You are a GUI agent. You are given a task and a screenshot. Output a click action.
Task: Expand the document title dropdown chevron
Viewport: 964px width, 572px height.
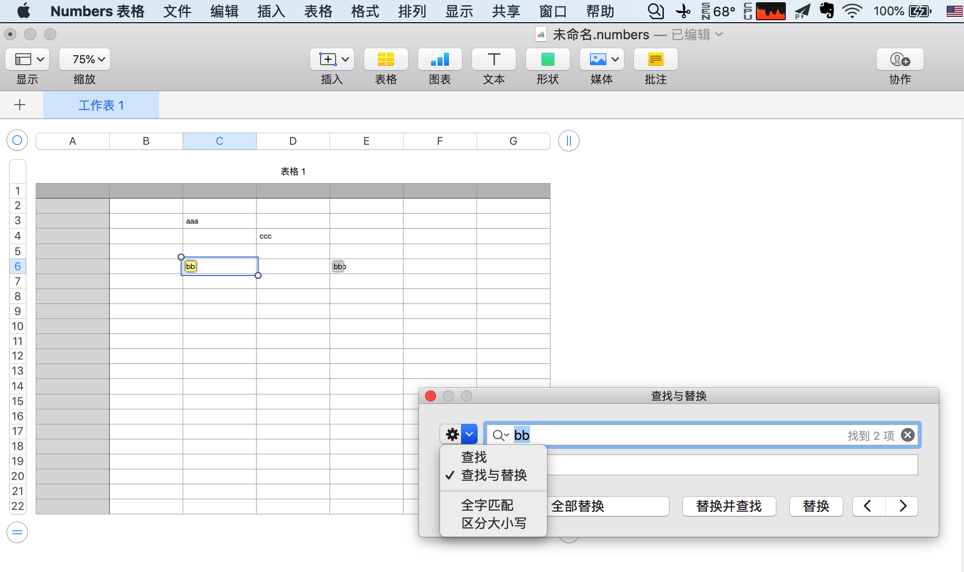pos(719,34)
